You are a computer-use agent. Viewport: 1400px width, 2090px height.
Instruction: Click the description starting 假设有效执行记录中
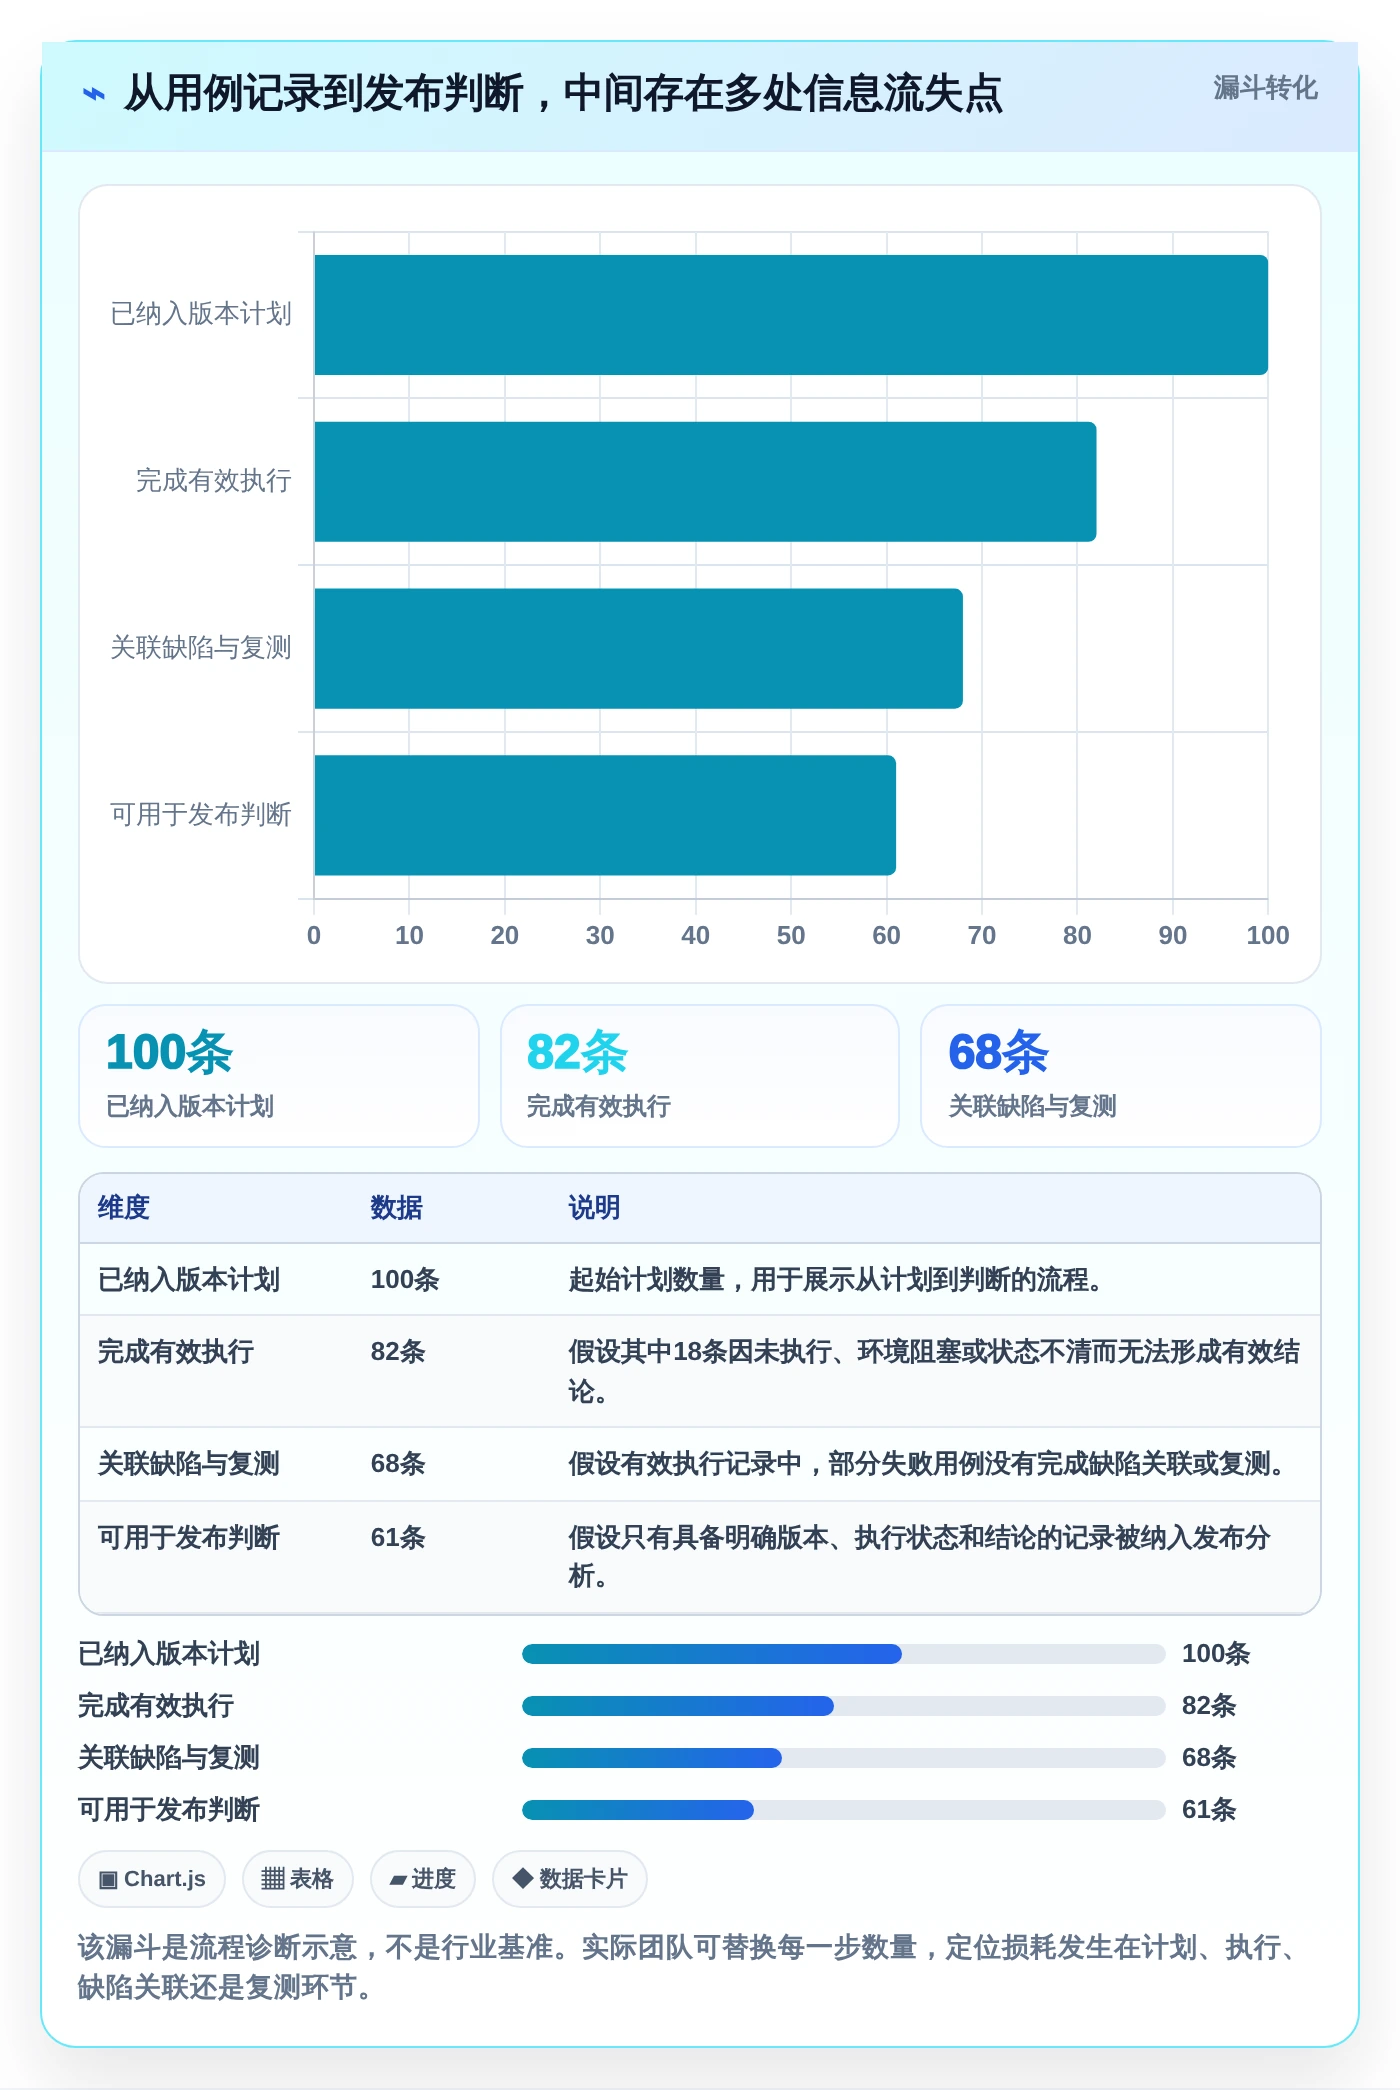[929, 1464]
